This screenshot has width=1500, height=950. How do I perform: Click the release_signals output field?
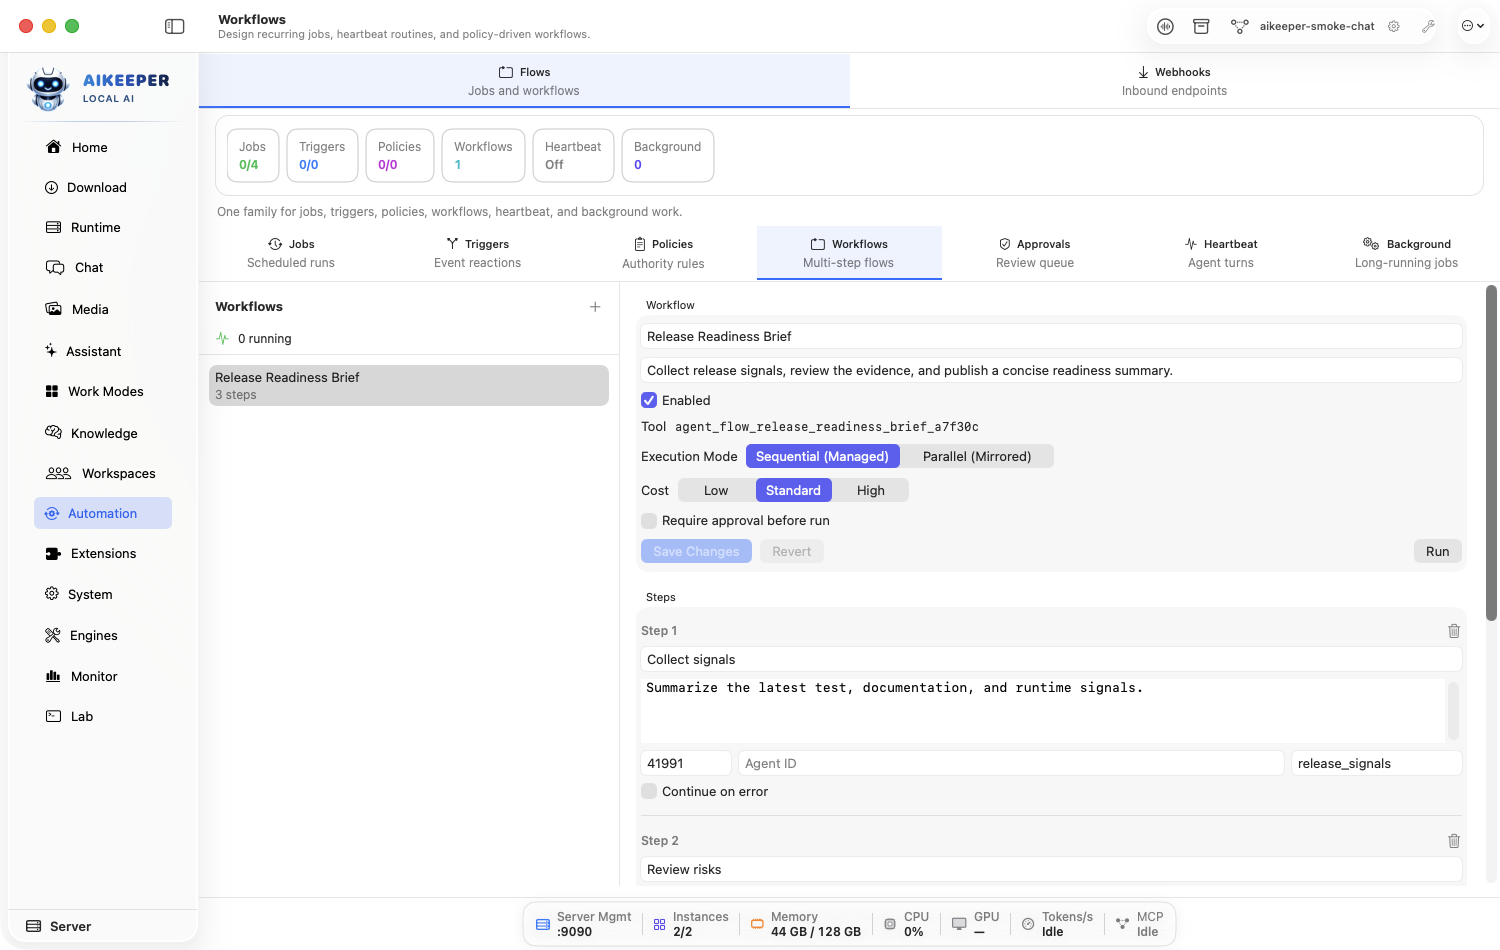(1376, 763)
